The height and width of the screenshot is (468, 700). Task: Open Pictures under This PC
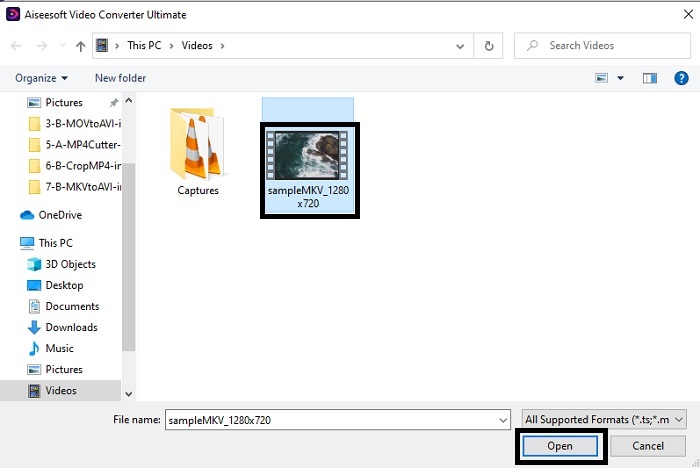pos(55,369)
